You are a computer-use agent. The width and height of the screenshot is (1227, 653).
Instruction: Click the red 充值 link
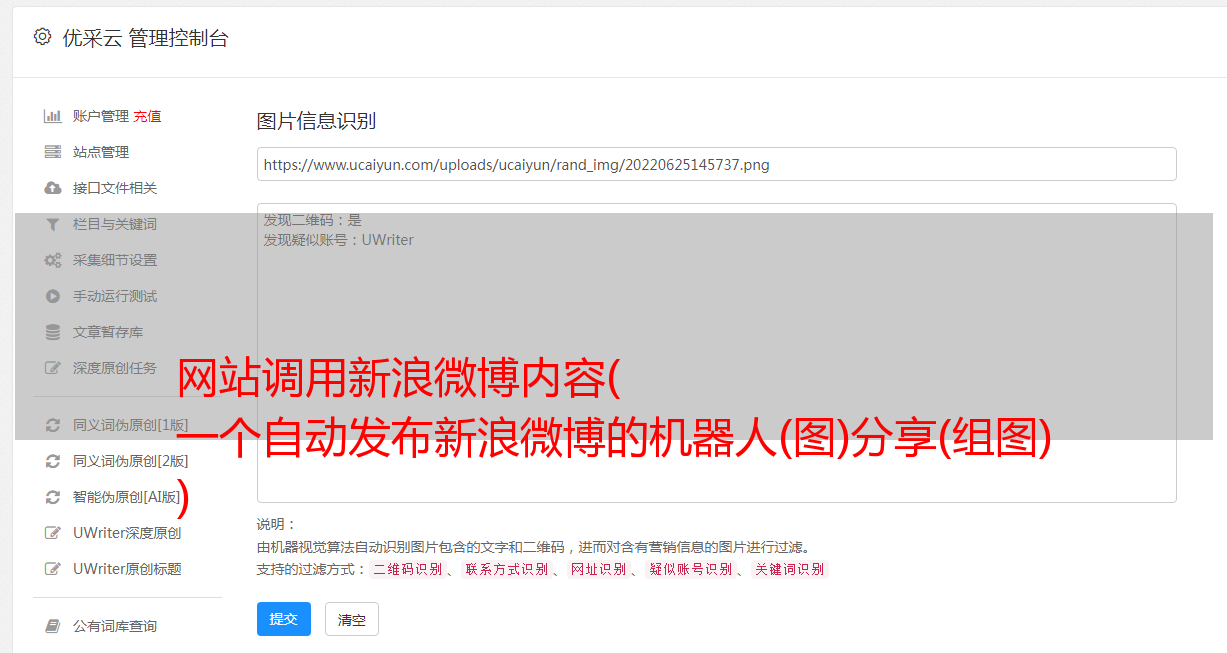[147, 116]
